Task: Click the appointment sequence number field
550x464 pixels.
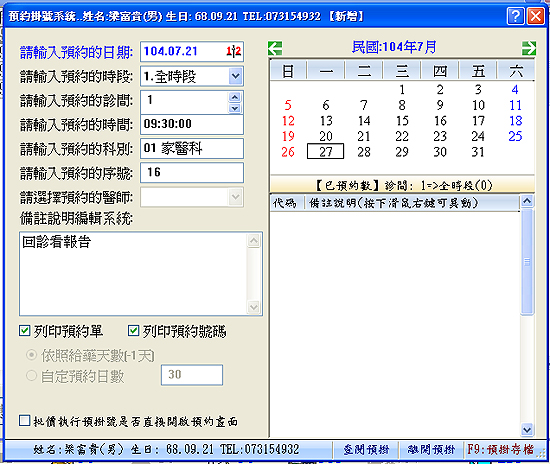Action: pos(192,173)
